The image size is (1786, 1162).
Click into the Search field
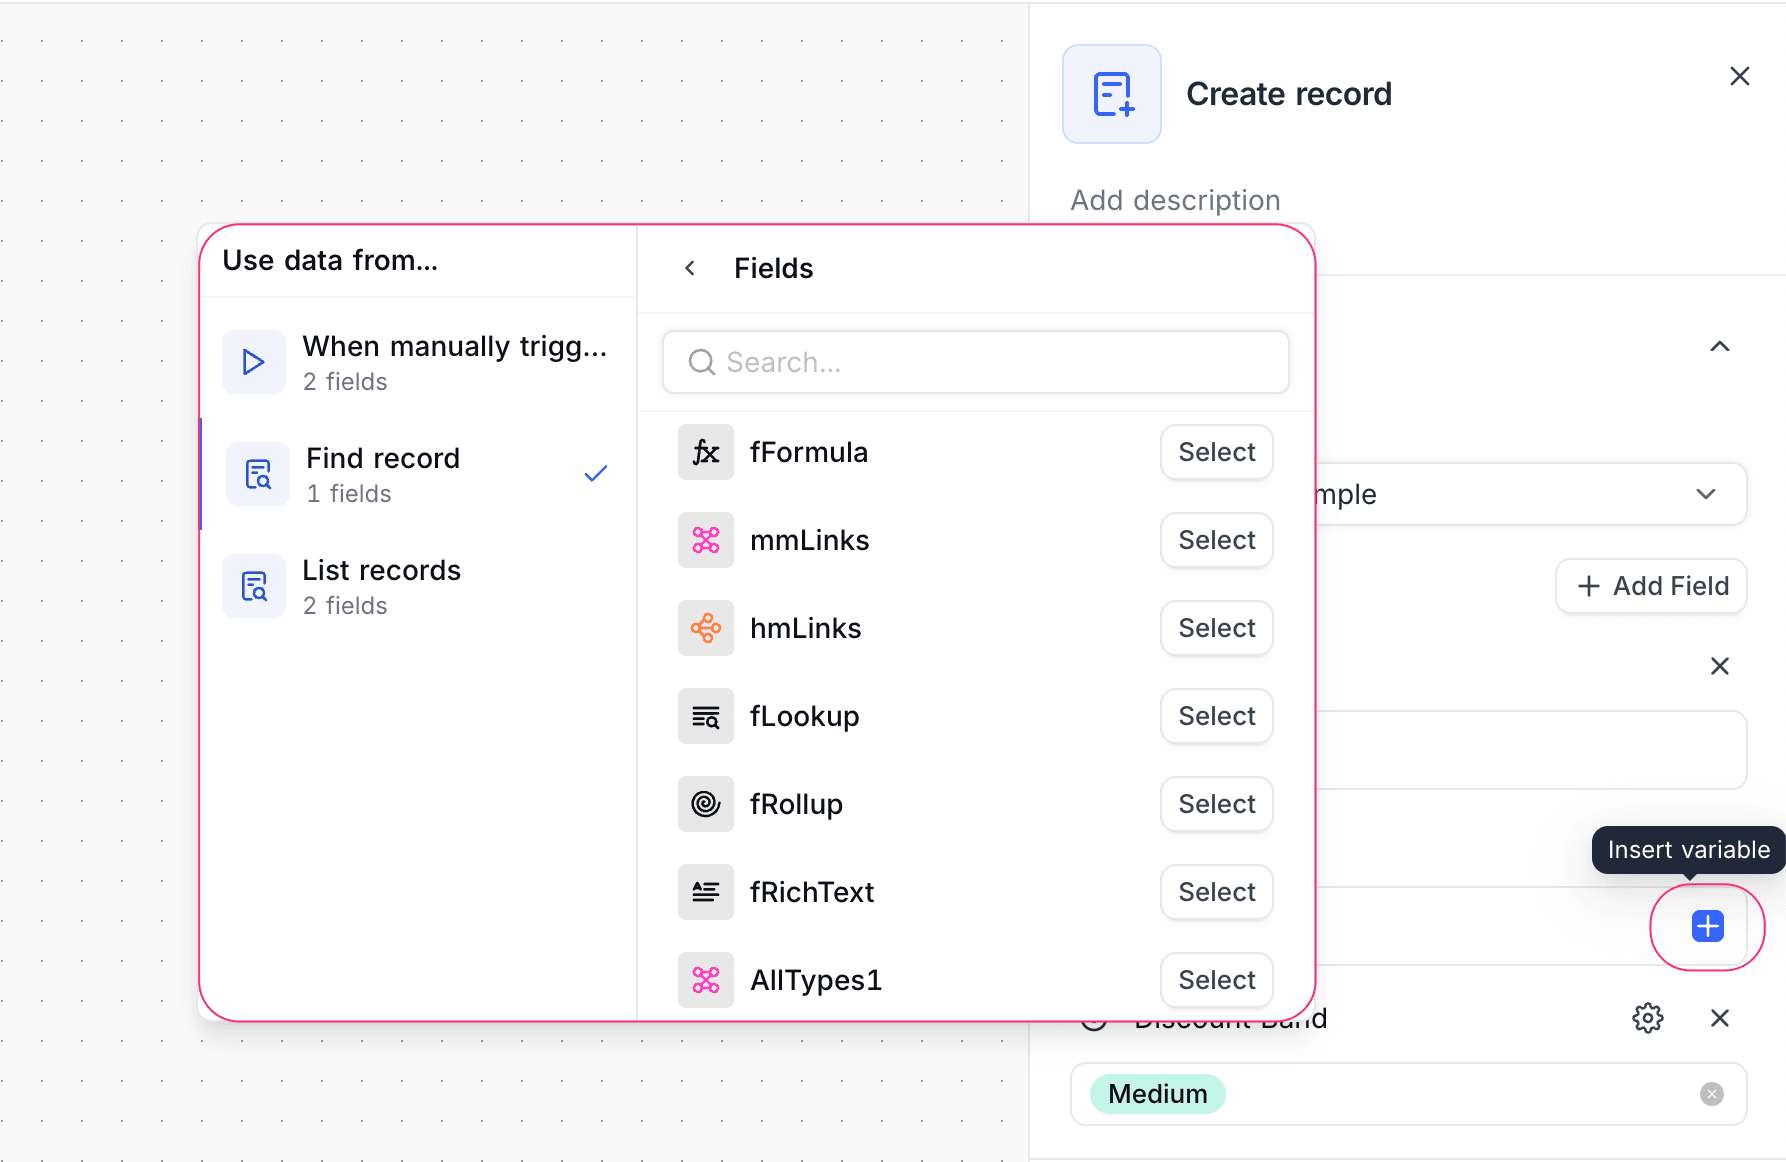tap(975, 362)
